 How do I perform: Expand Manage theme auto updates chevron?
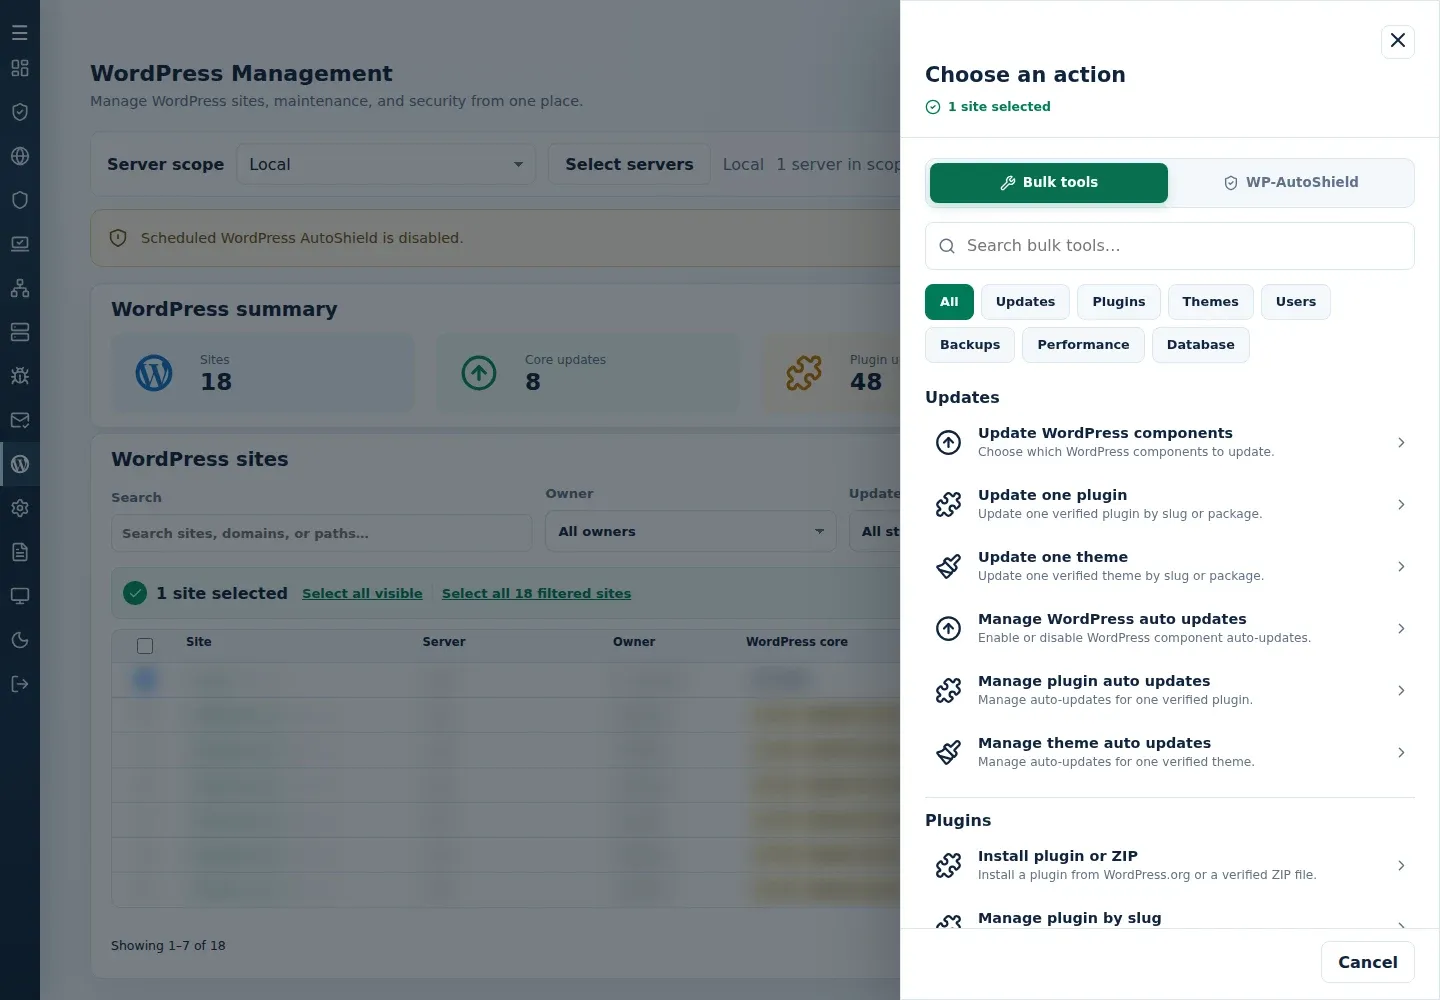coord(1401,752)
